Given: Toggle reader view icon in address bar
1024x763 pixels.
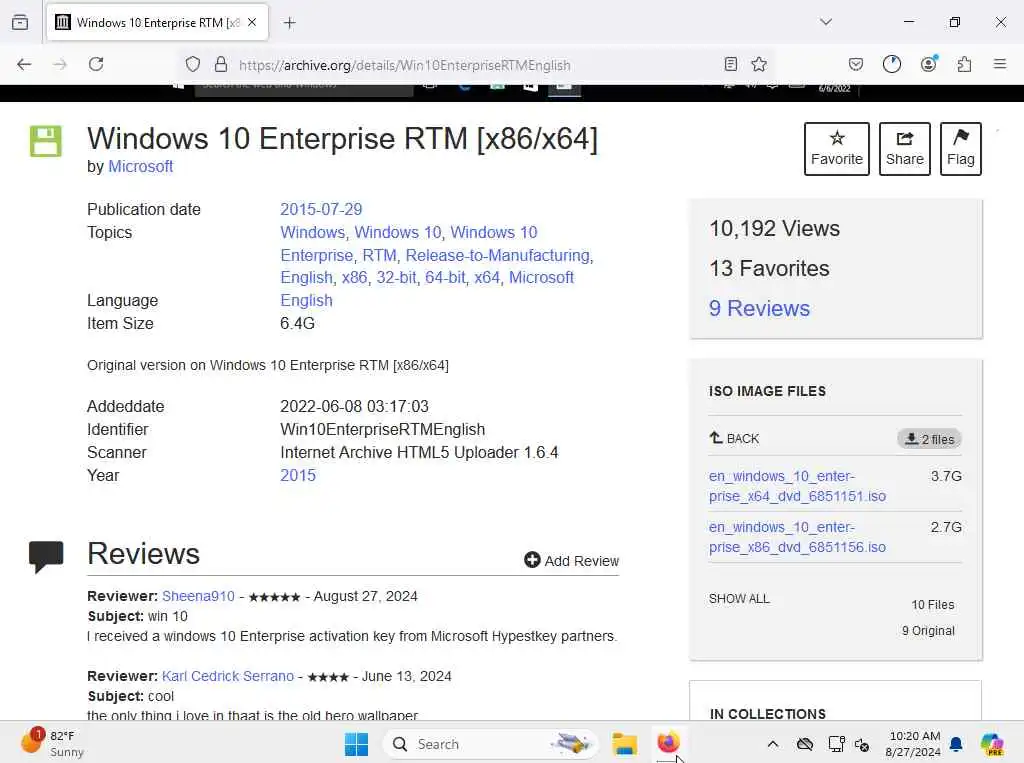Looking at the screenshot, I should coord(731,64).
